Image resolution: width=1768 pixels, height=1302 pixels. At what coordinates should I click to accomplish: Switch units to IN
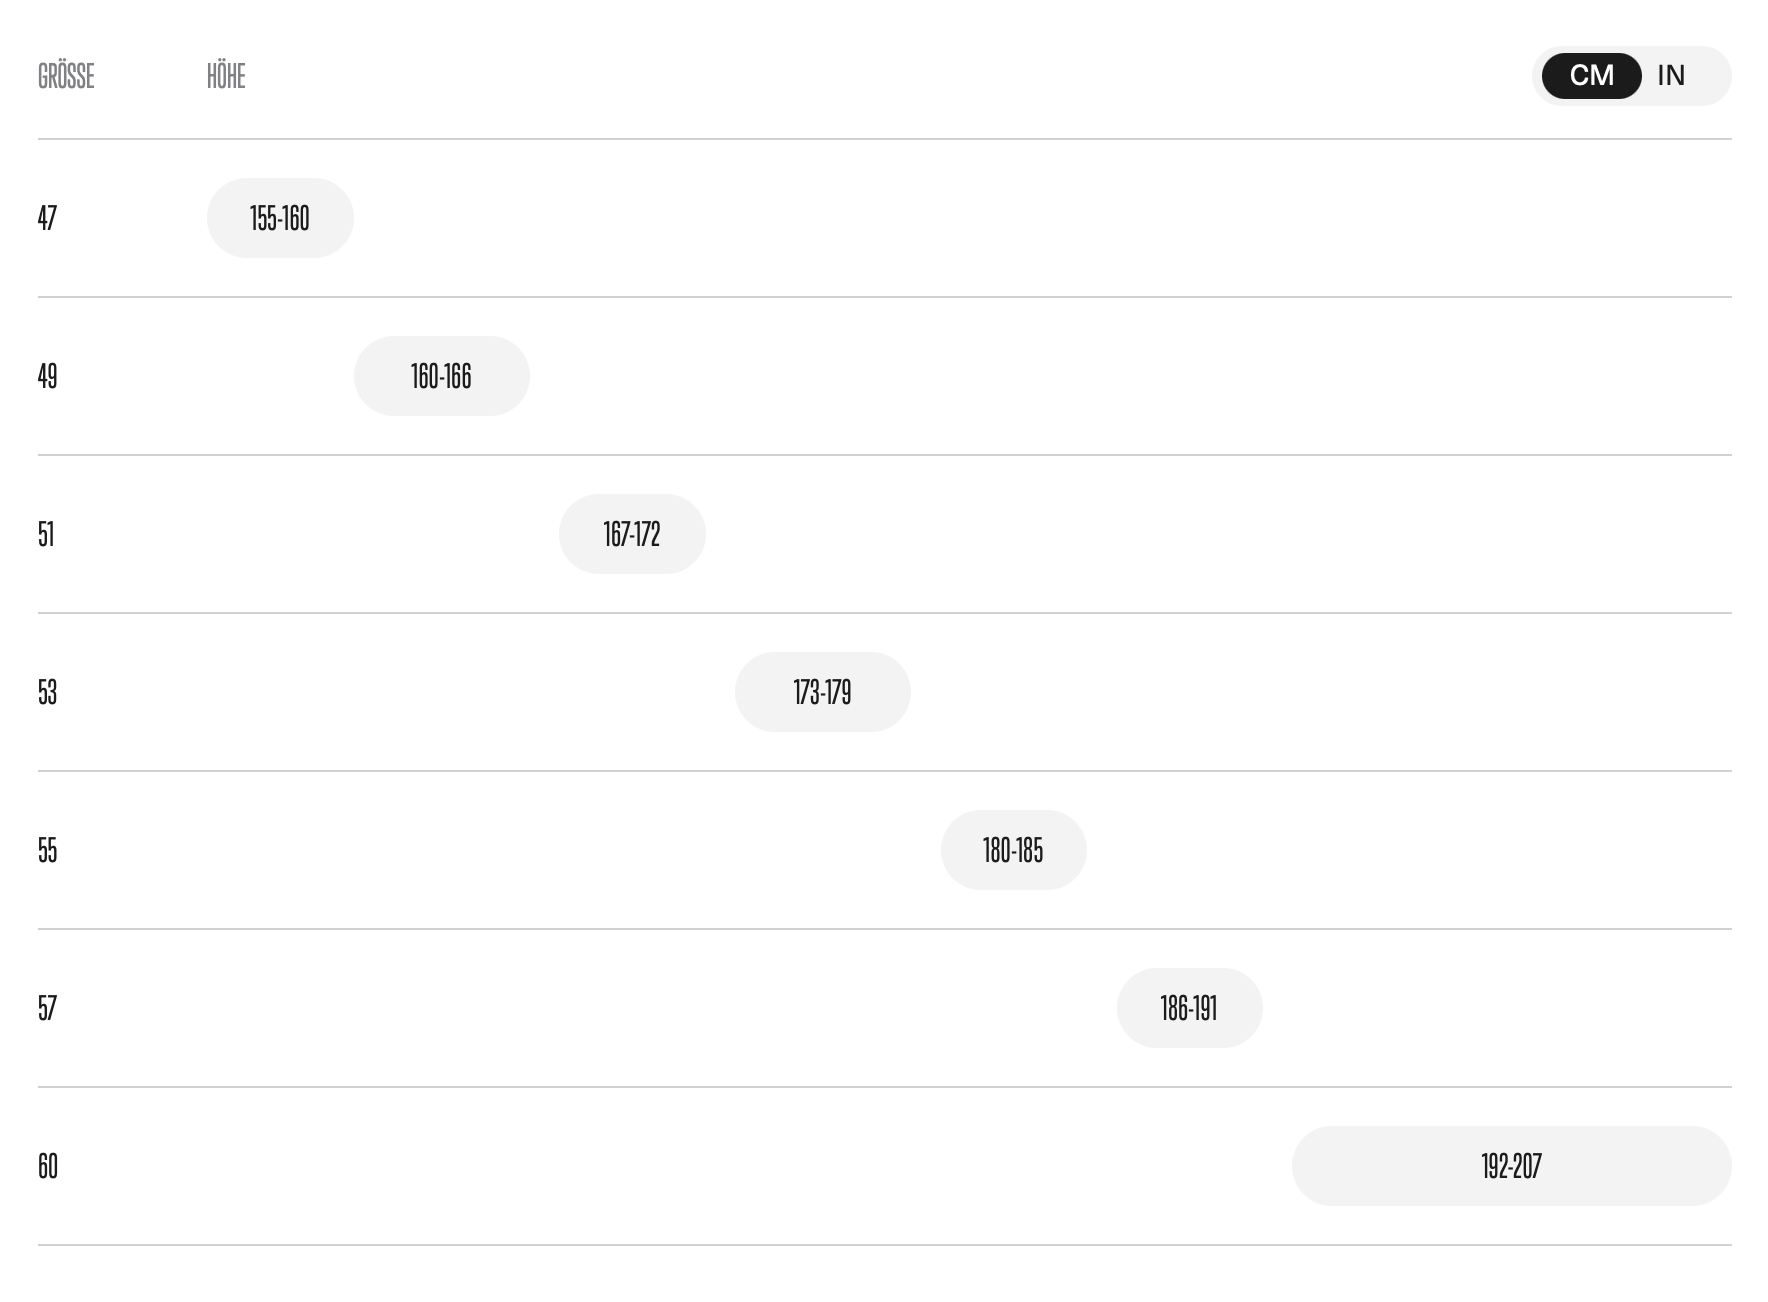(x=1671, y=76)
